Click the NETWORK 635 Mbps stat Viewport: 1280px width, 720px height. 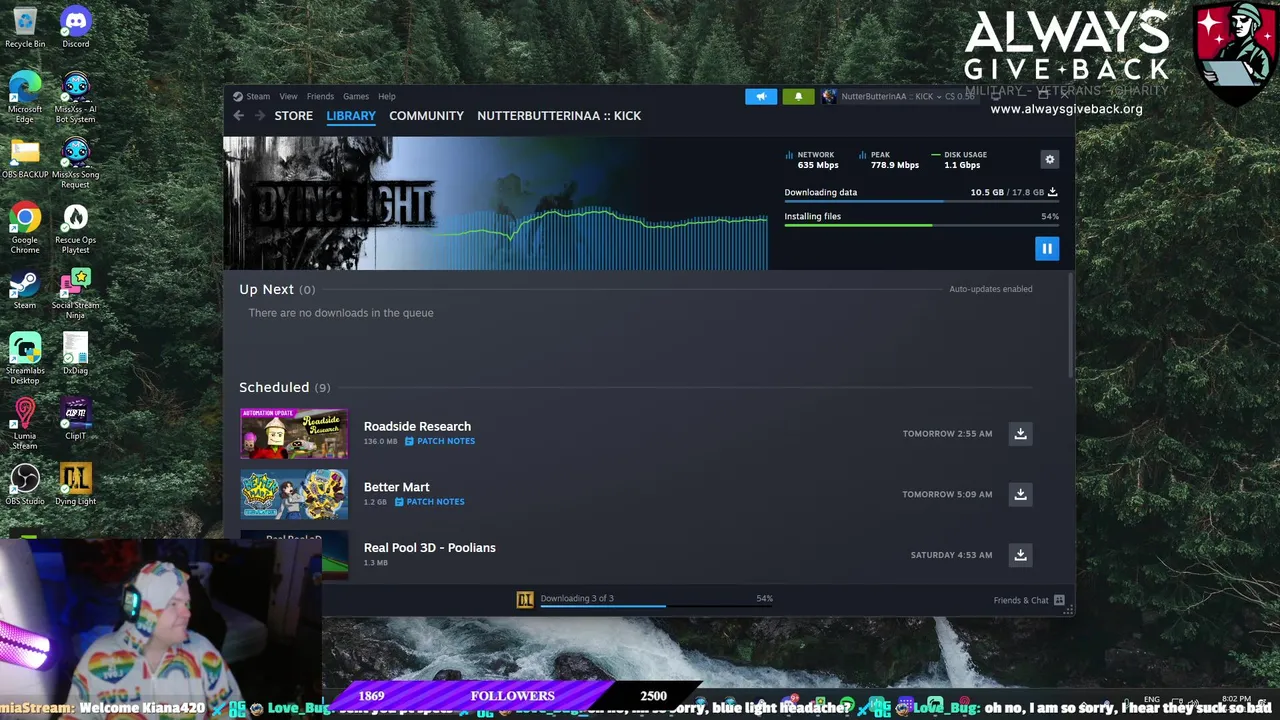812,160
